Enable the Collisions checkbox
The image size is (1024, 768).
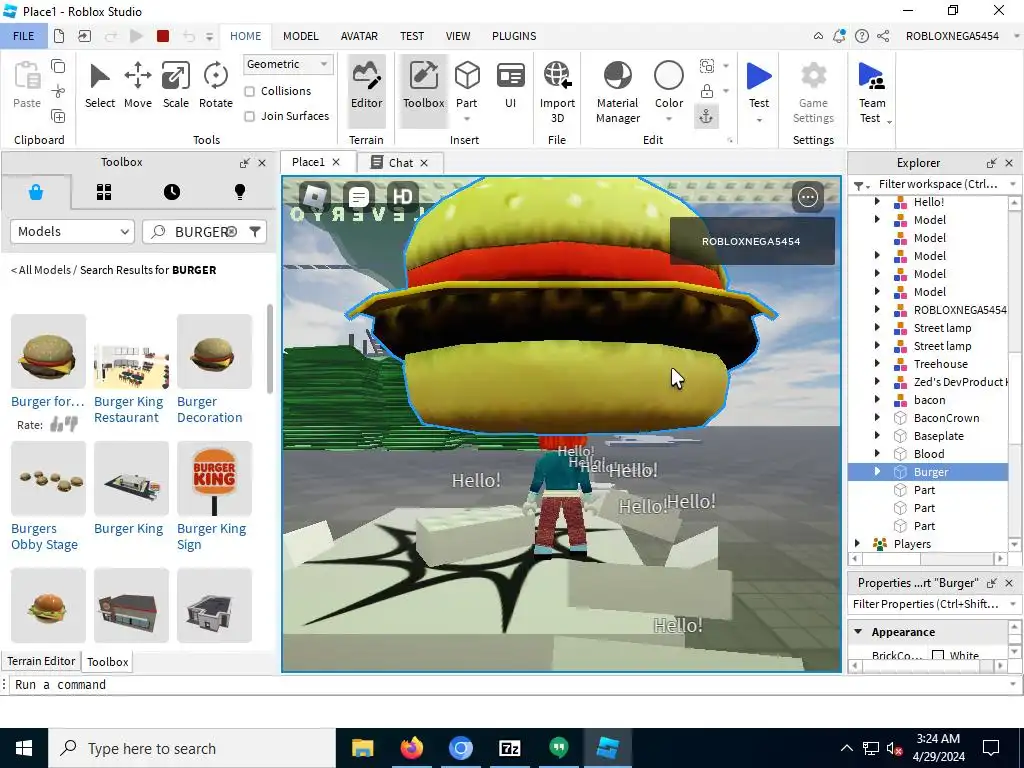[x=249, y=91]
